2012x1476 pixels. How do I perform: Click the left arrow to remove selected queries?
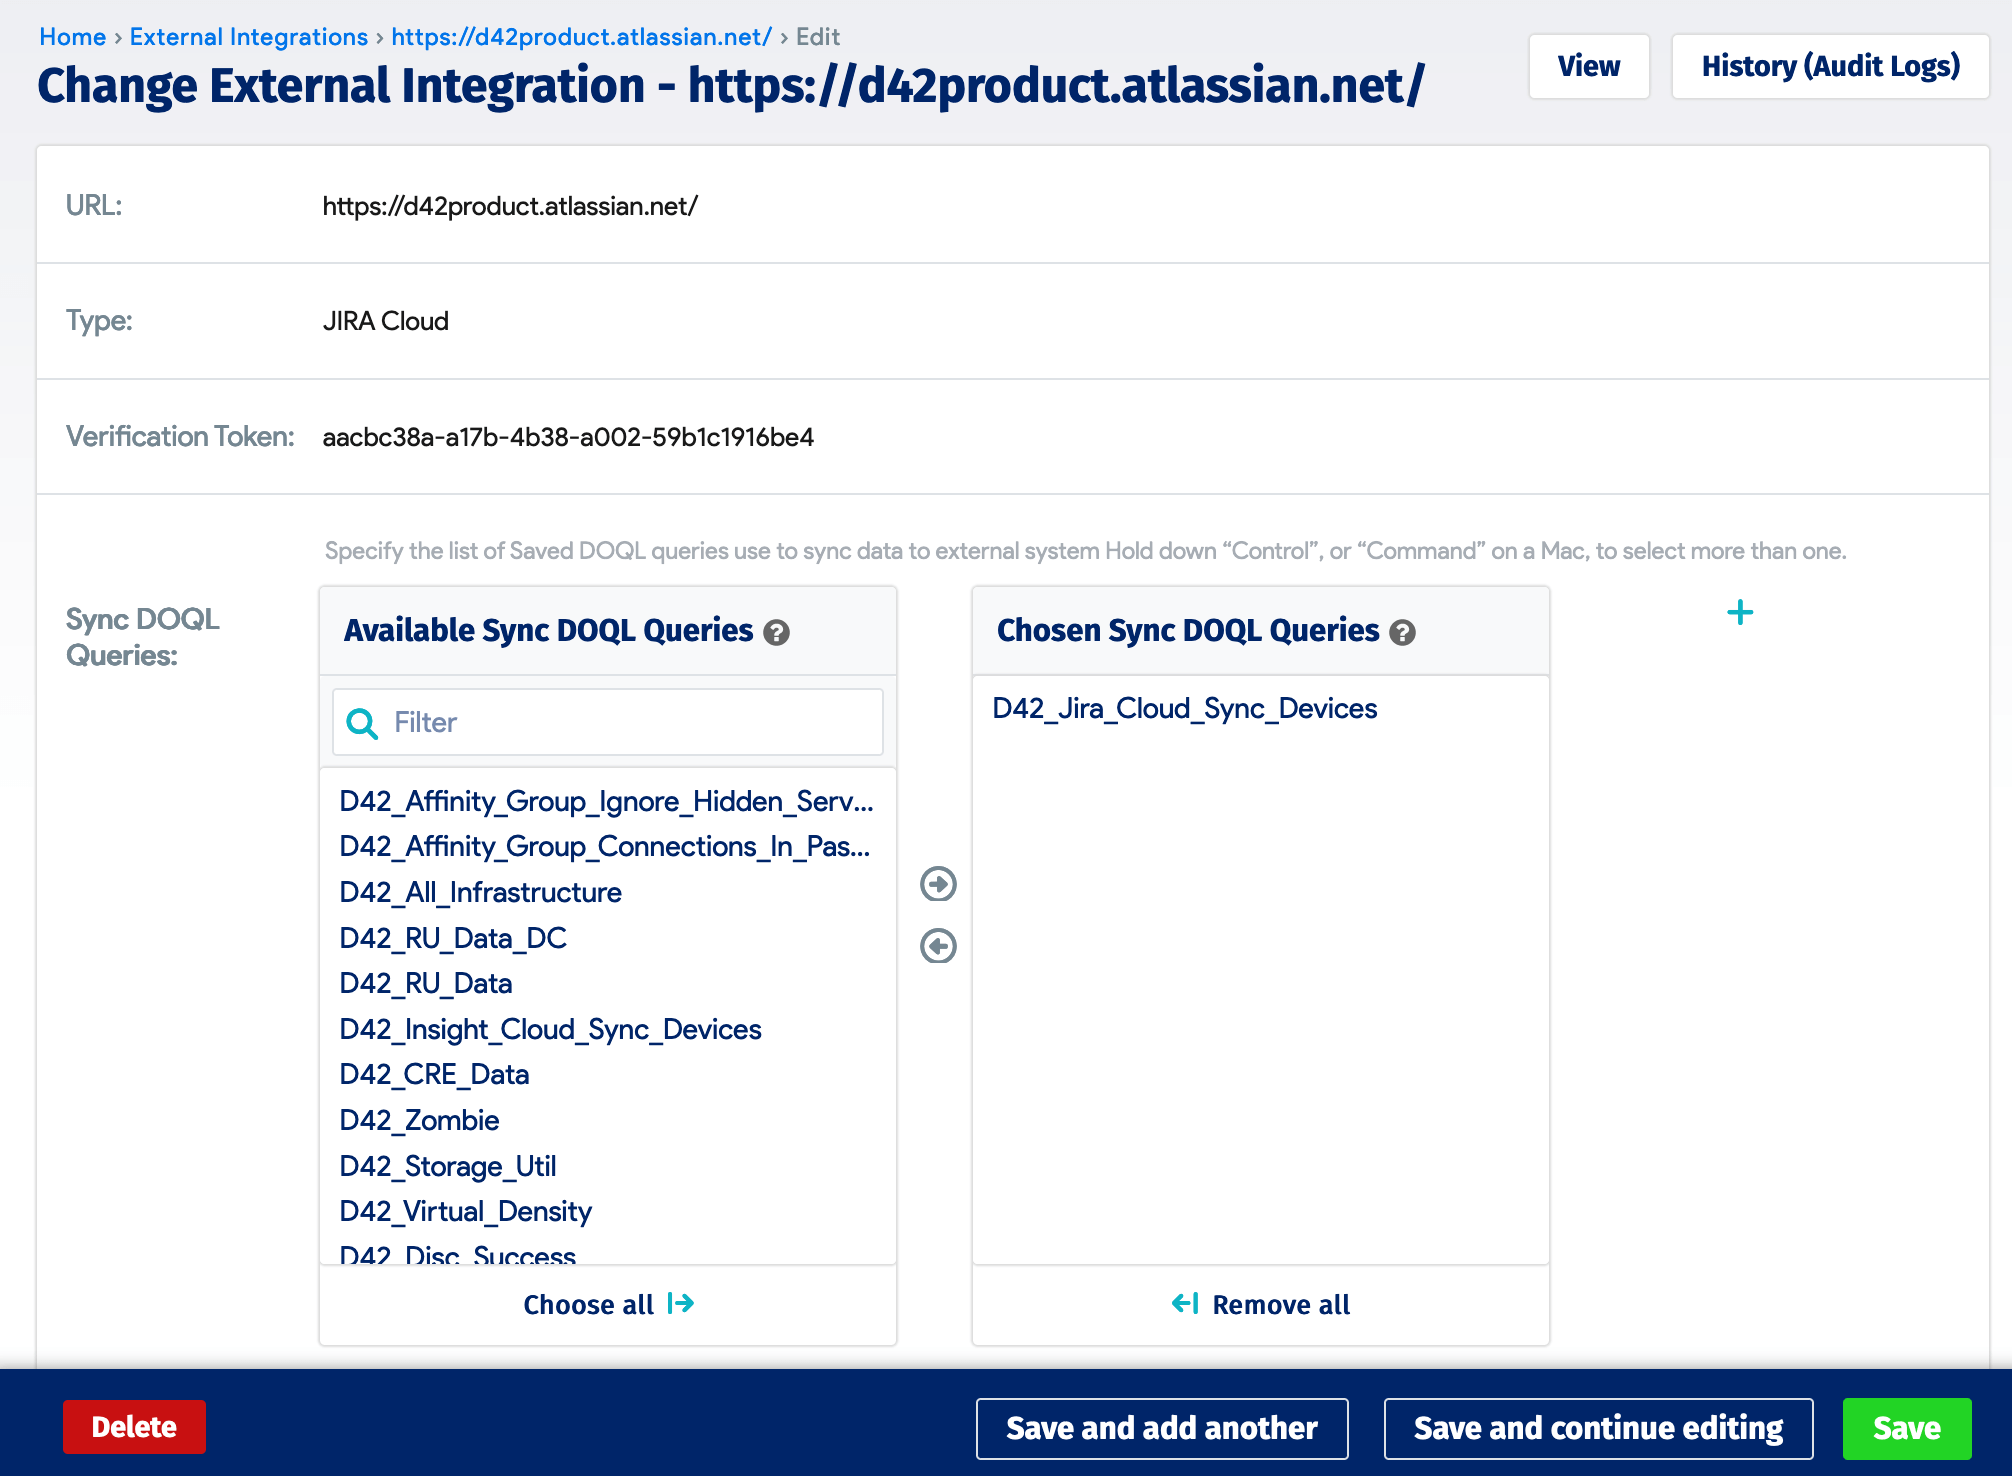tap(937, 946)
